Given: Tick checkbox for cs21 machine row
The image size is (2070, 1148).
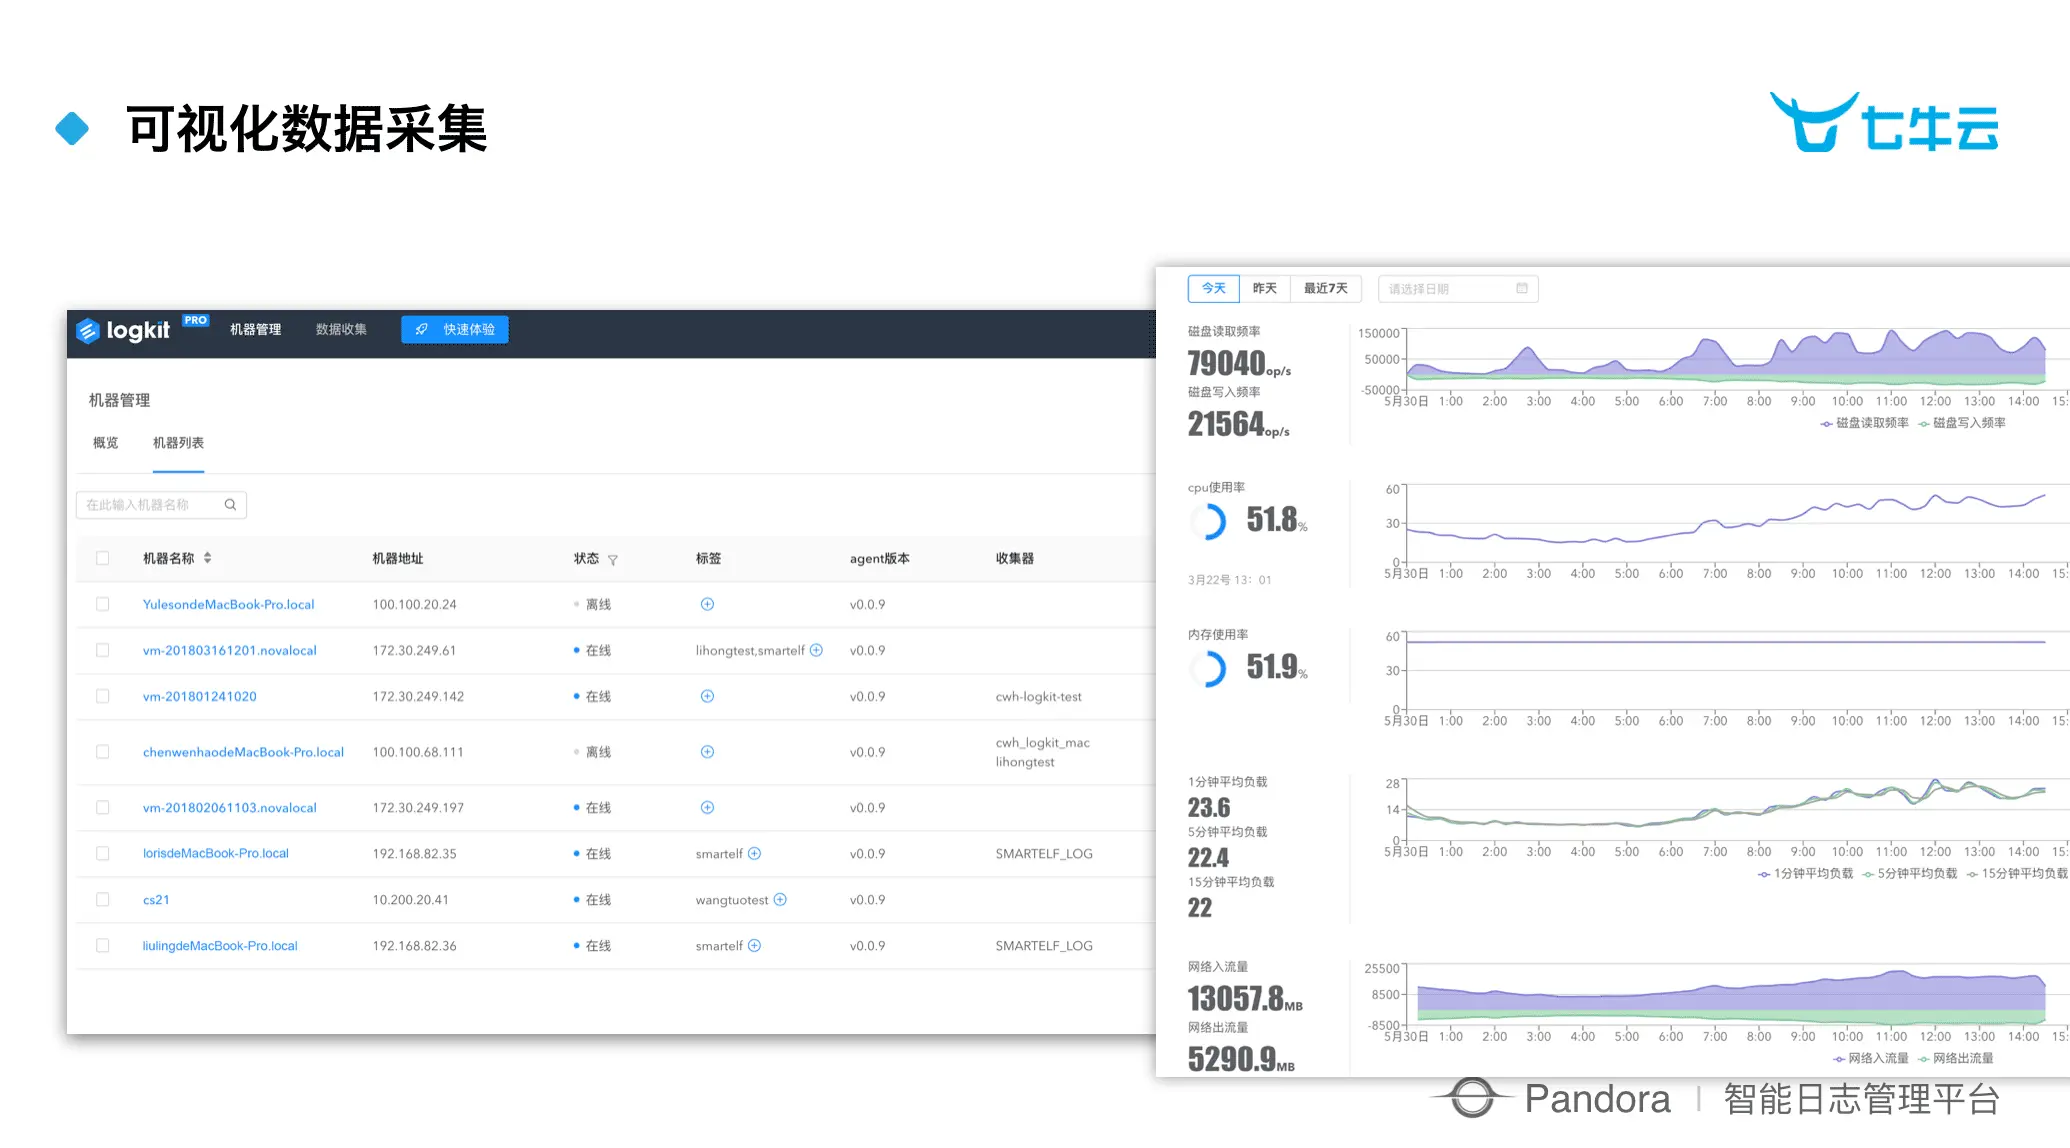Looking at the screenshot, I should [102, 900].
